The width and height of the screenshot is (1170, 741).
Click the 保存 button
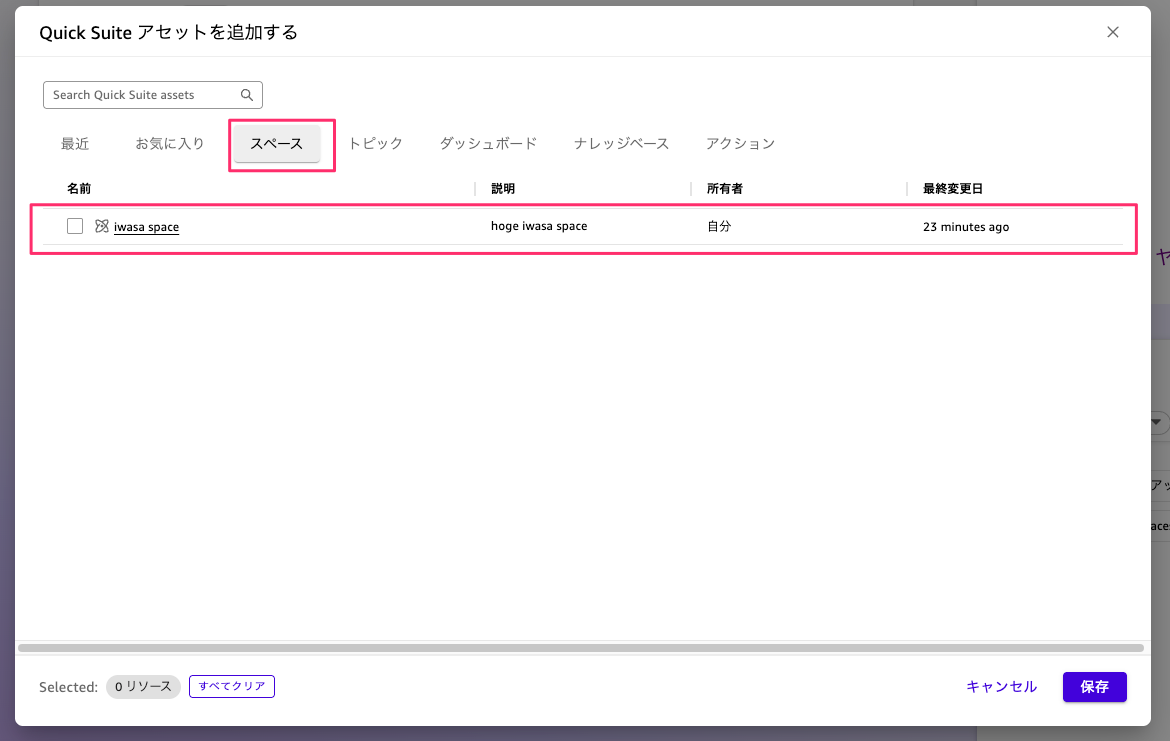point(1094,687)
